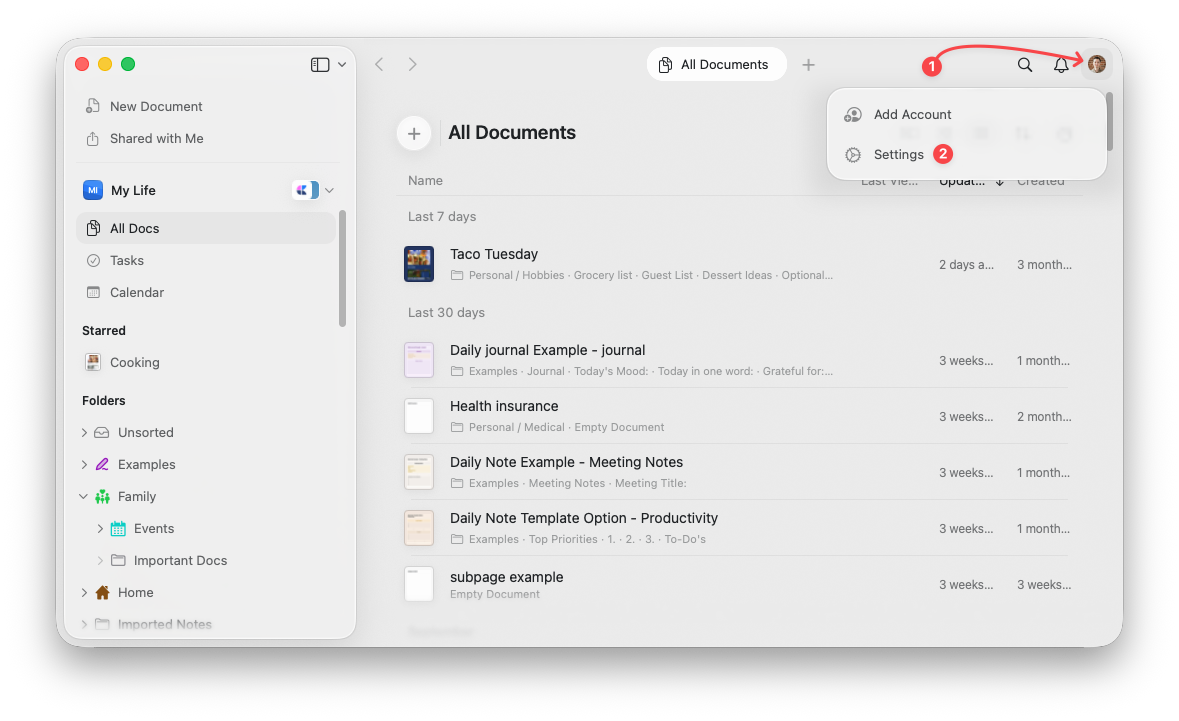Collapse the Family folder
The height and width of the screenshot is (721, 1179).
83,496
